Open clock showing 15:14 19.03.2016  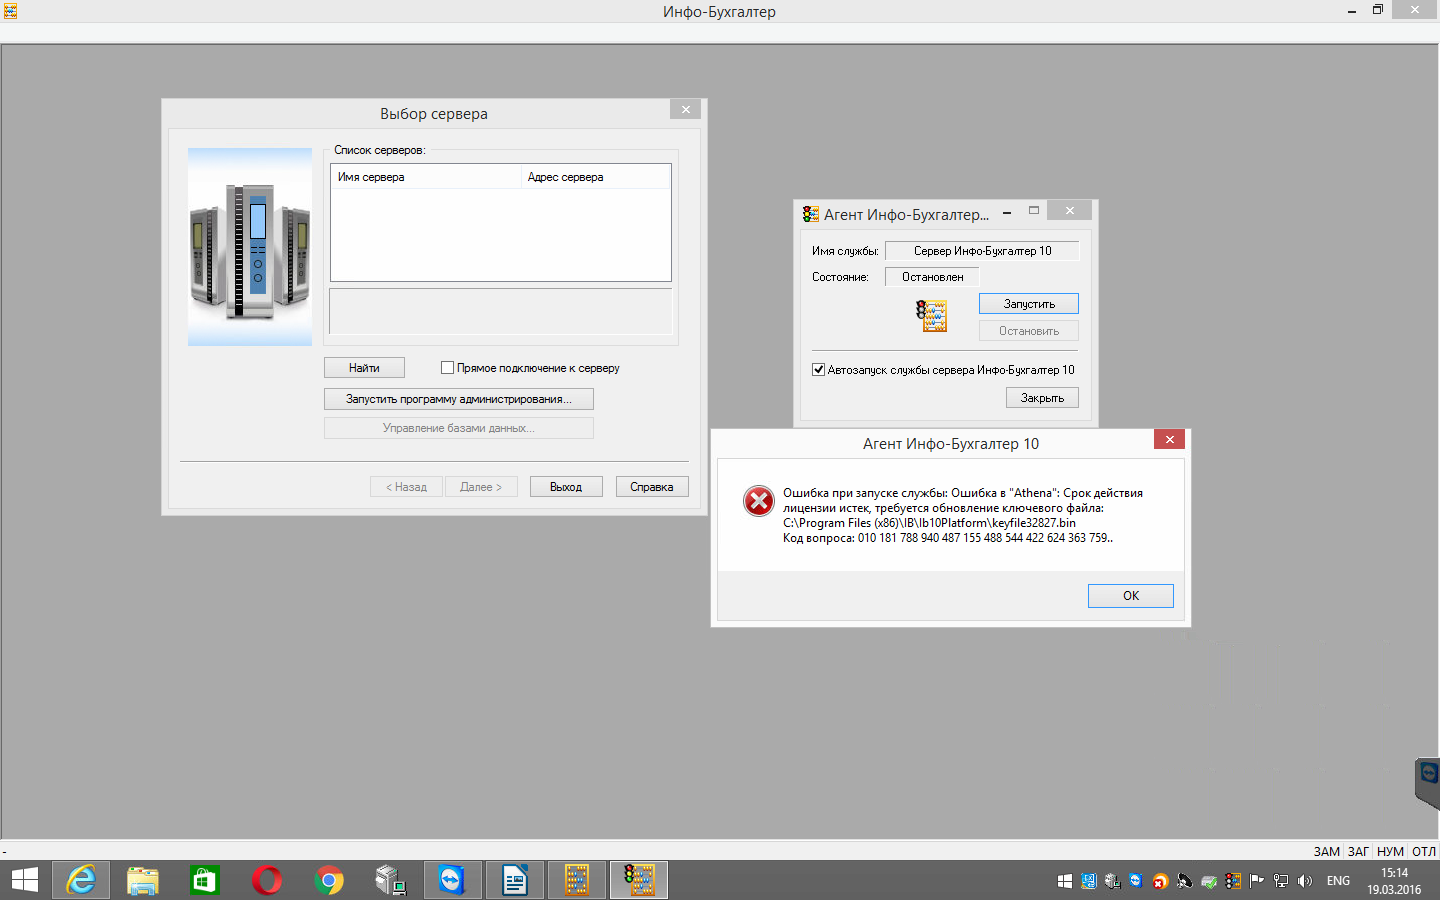pos(1394,881)
